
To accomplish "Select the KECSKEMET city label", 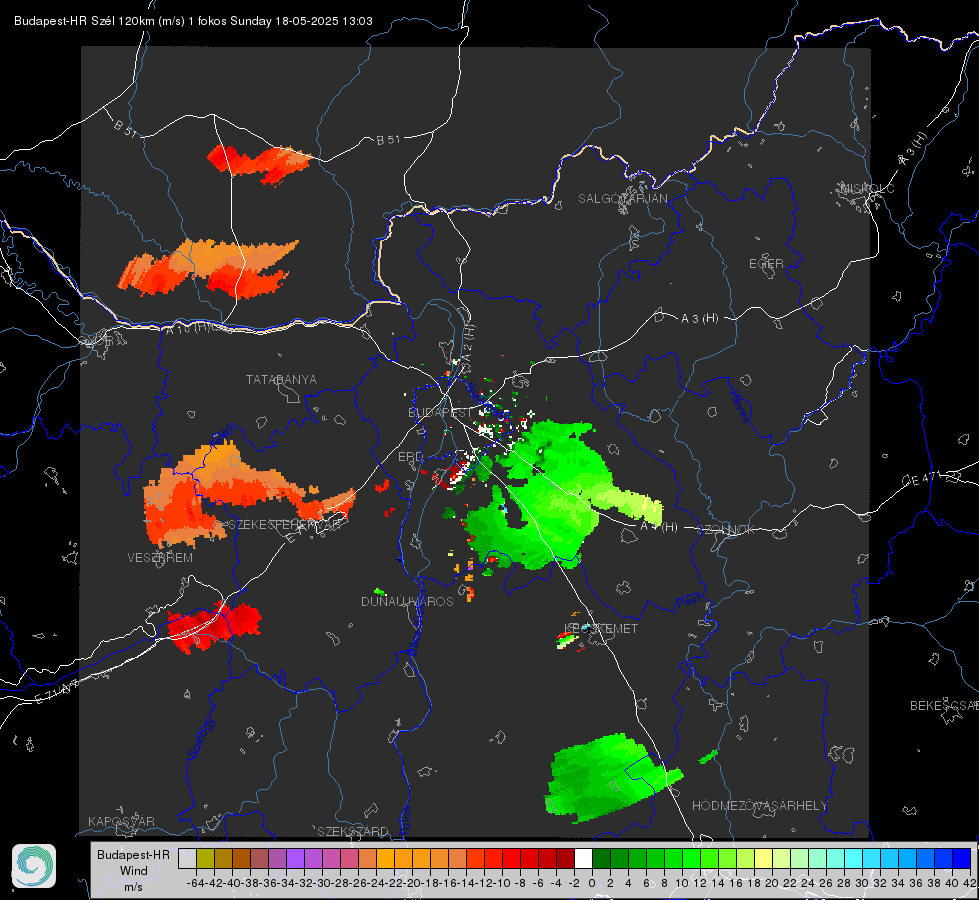I will pyautogui.click(x=601, y=628).
